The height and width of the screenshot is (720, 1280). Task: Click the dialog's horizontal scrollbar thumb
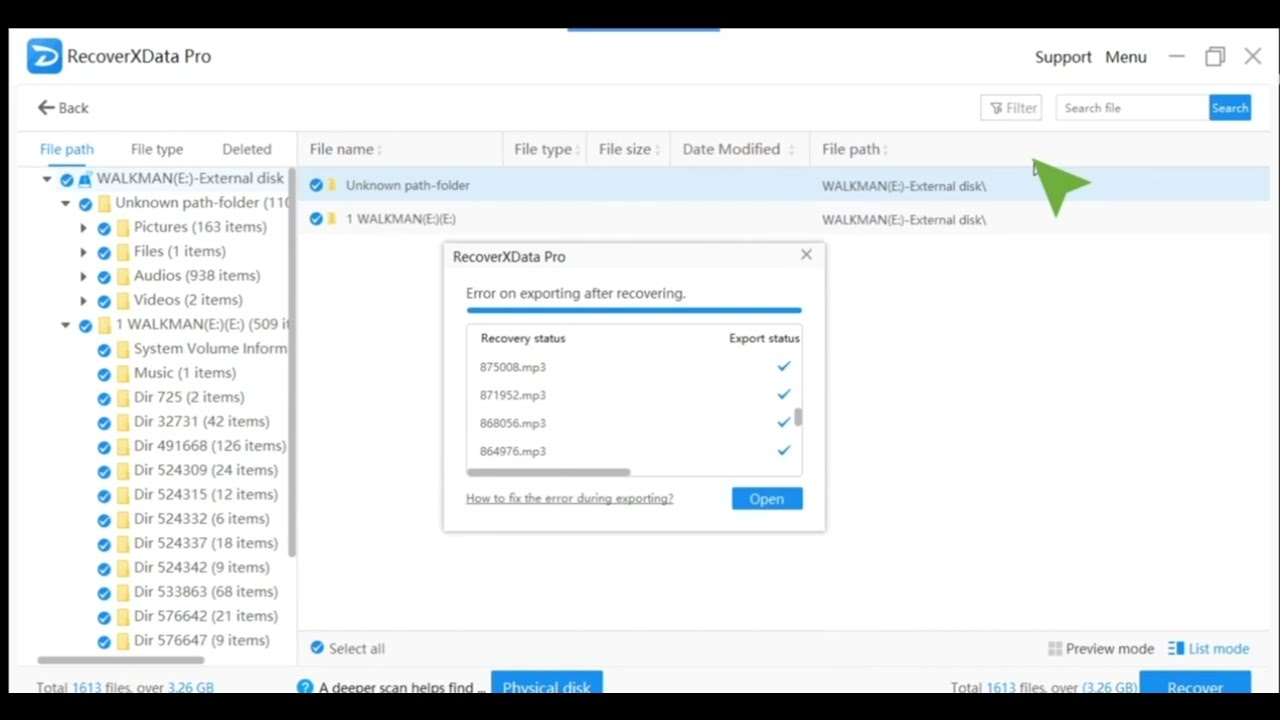(548, 472)
